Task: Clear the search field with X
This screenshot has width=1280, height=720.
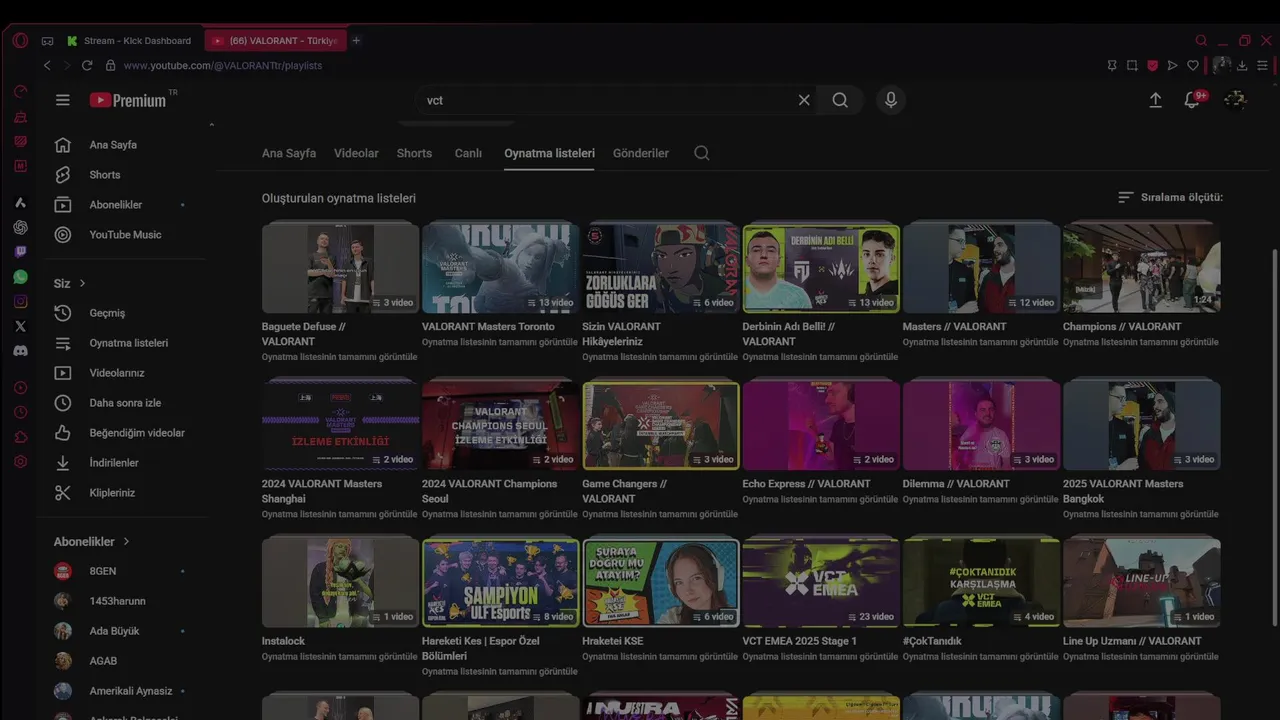Action: coord(804,100)
